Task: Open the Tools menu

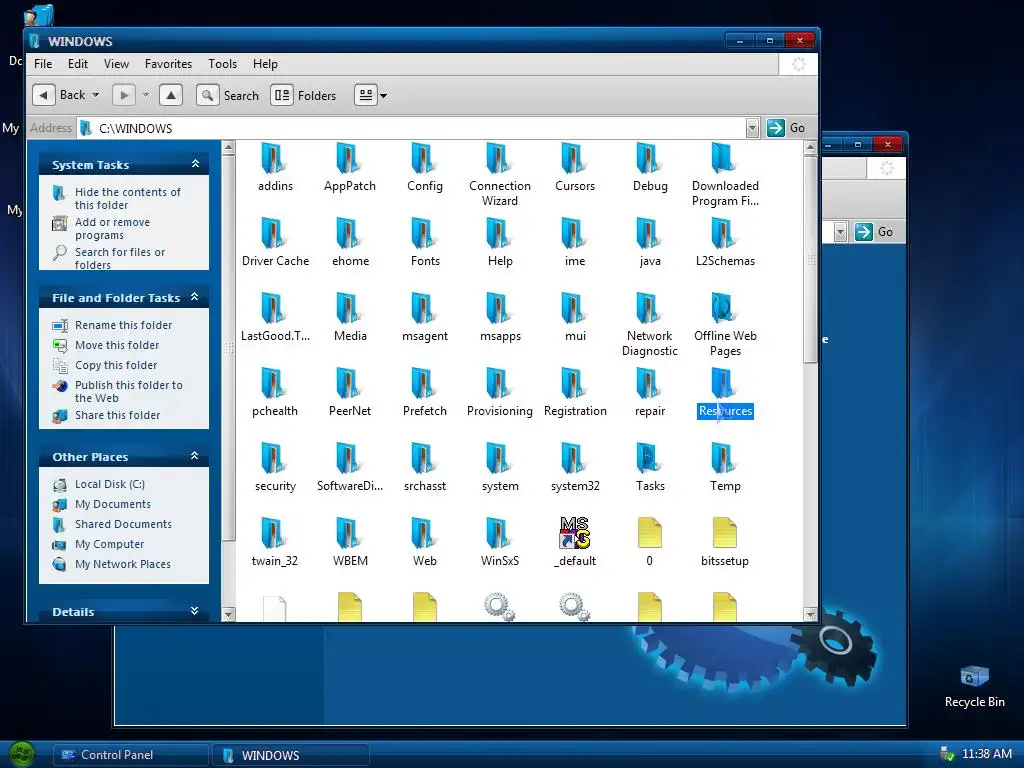Action: [x=223, y=64]
